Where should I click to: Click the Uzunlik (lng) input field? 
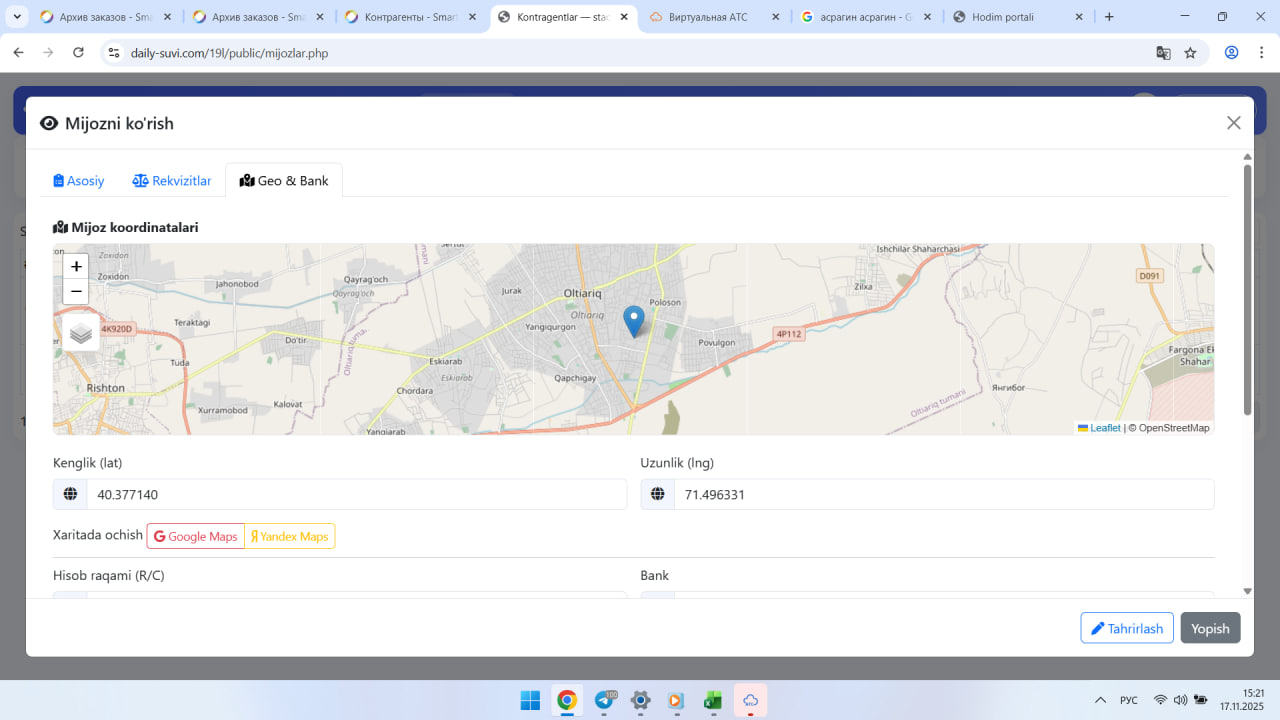944,495
